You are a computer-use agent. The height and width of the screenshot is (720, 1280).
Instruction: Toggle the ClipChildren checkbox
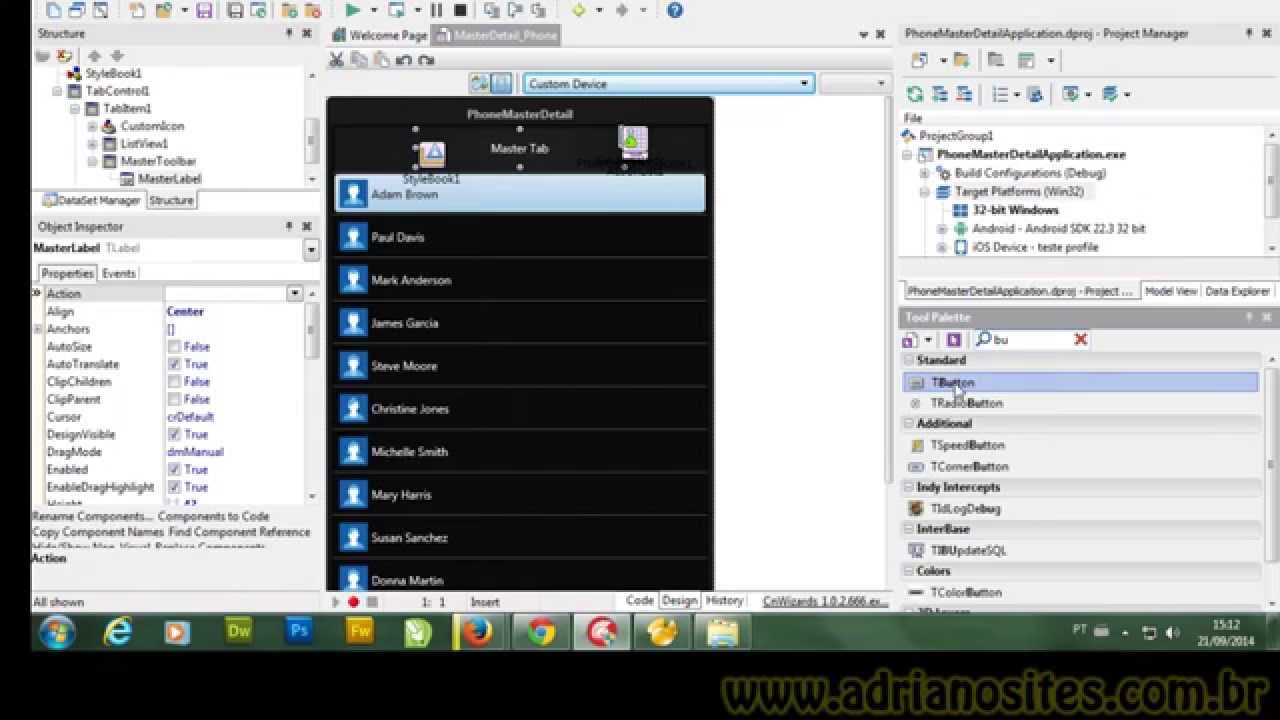coord(174,382)
